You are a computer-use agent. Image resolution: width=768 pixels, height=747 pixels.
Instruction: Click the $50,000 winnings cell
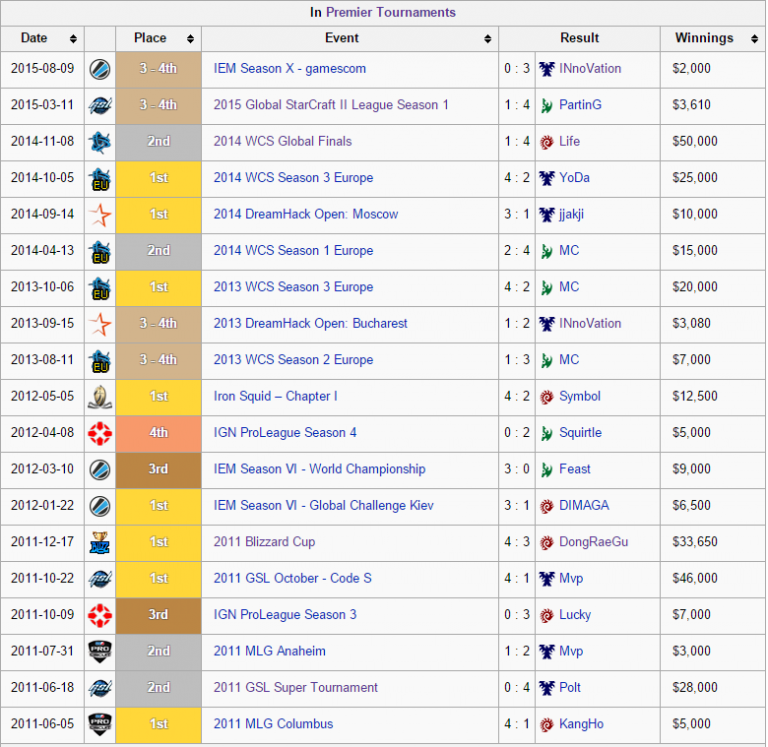(x=695, y=142)
